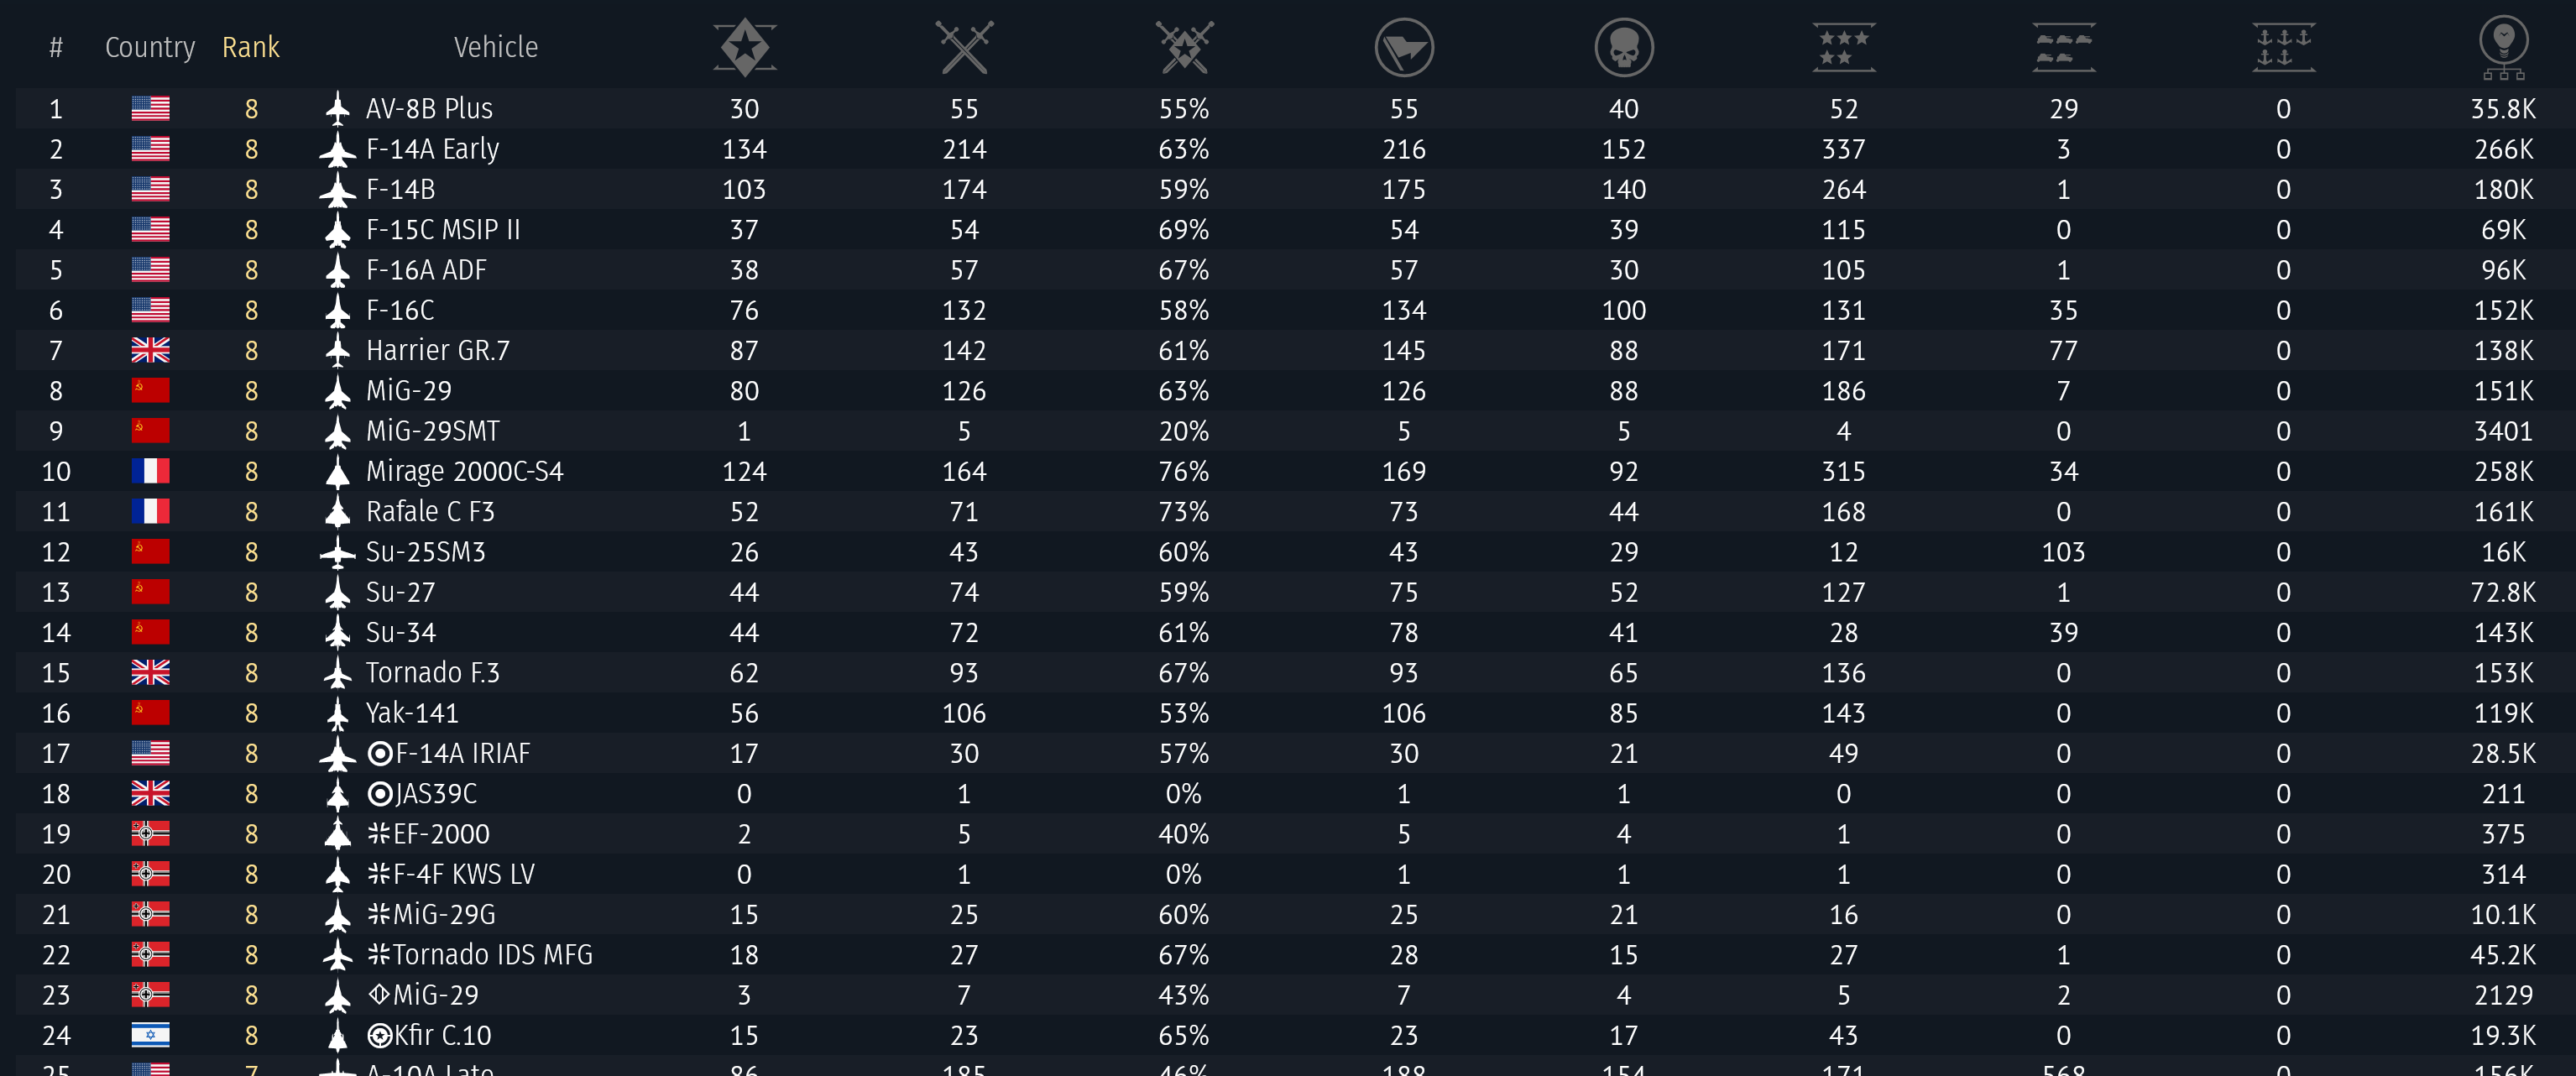Sort the table by the Rank header
This screenshot has height=1076, width=2576.
coord(250,47)
